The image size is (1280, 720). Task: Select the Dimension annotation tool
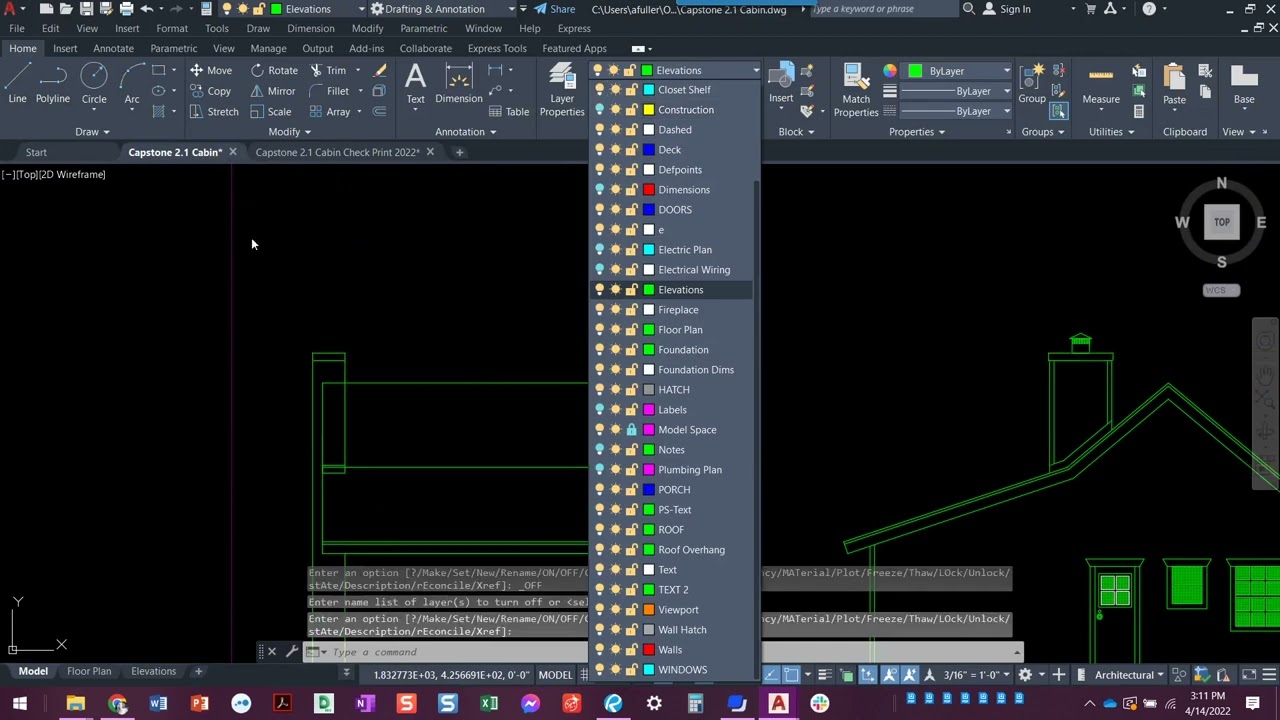click(459, 84)
